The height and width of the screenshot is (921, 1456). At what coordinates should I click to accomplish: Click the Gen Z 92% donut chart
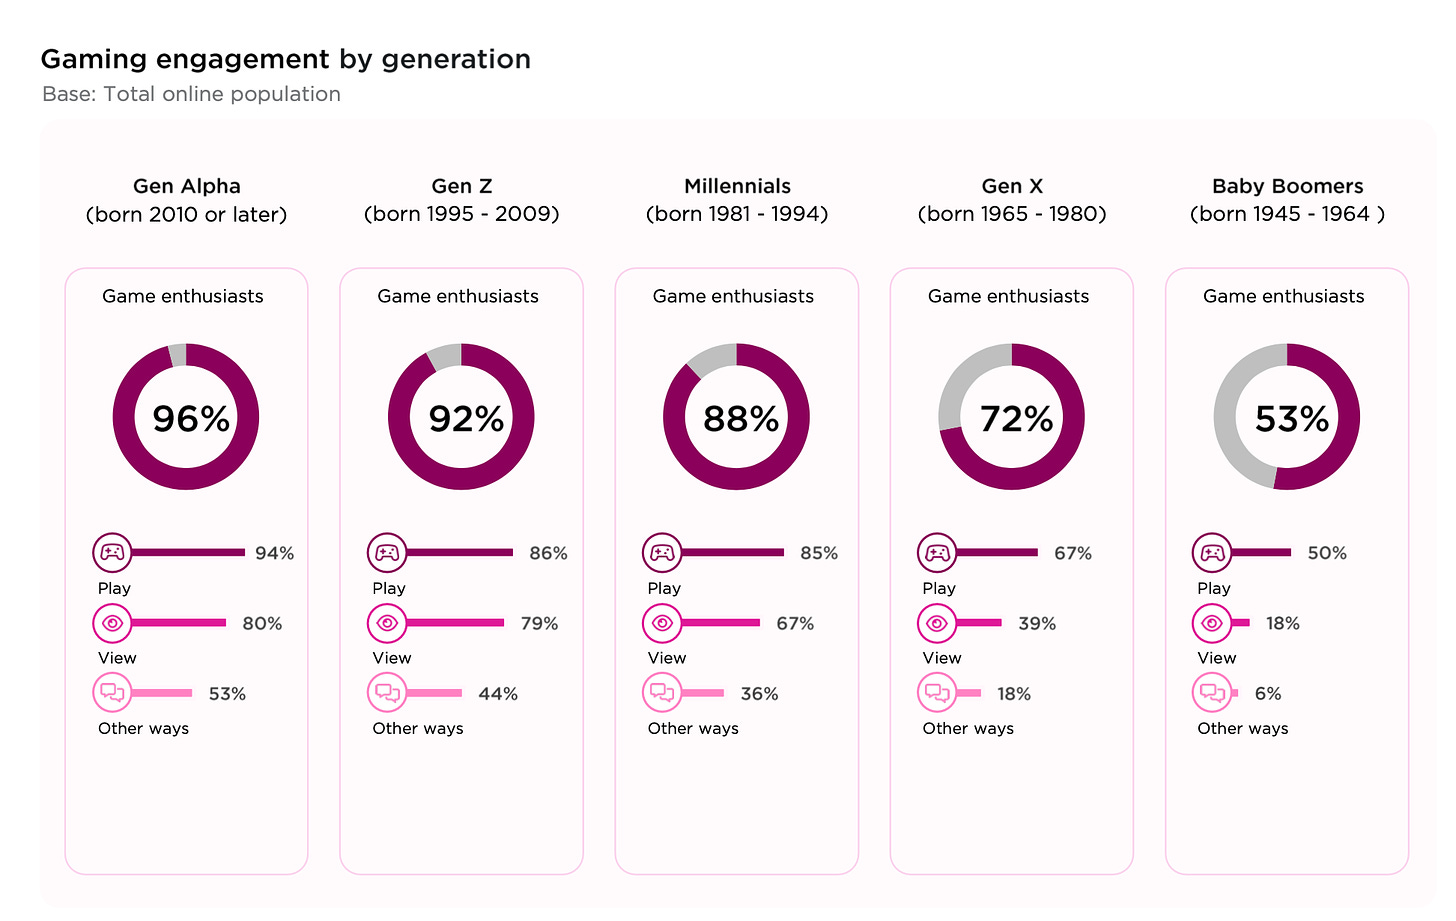461,417
